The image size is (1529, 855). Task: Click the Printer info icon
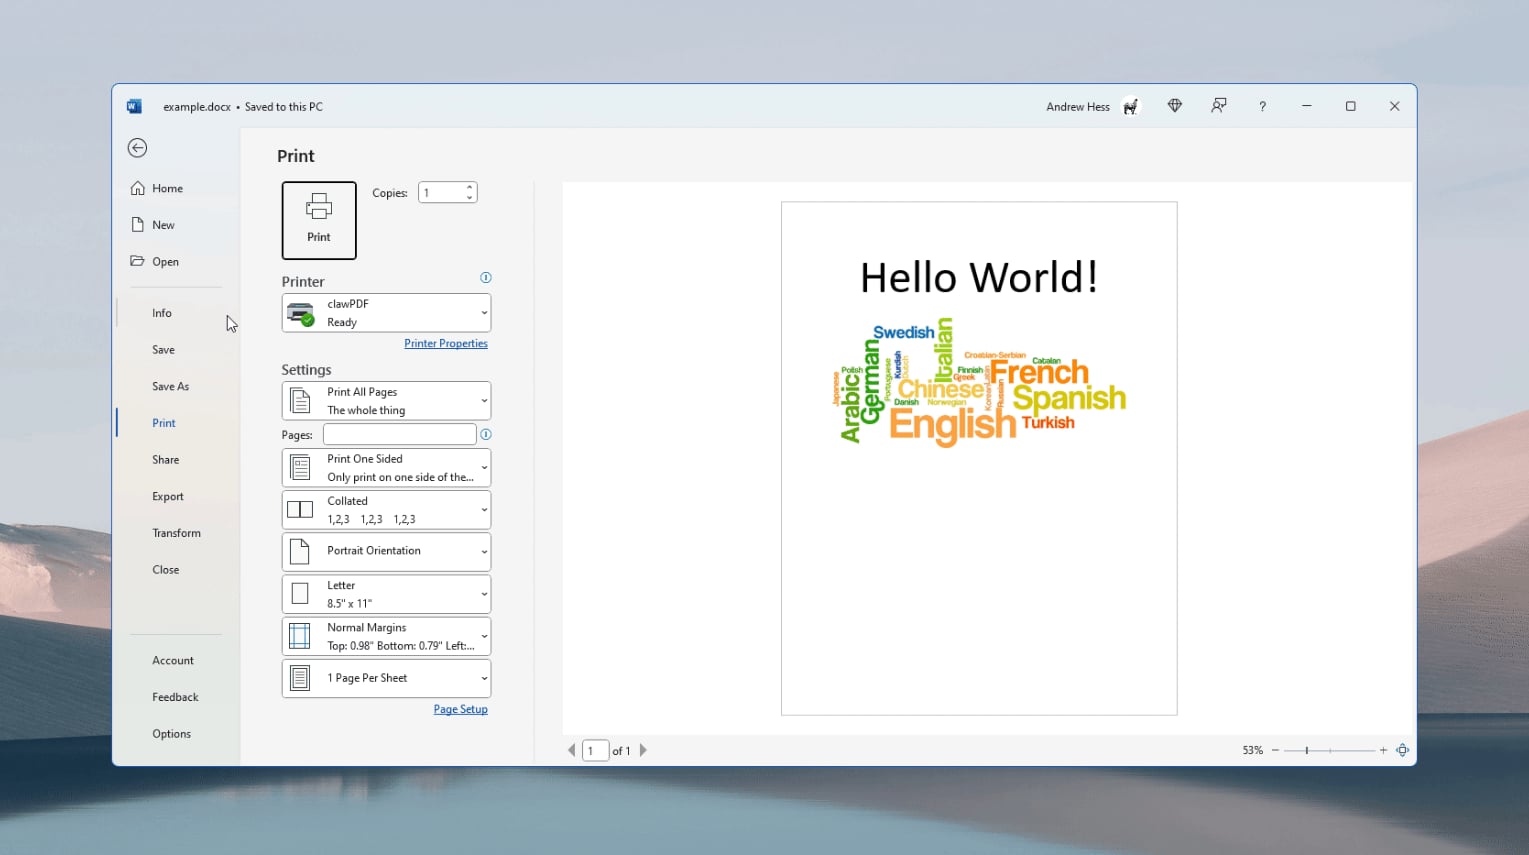coord(486,278)
